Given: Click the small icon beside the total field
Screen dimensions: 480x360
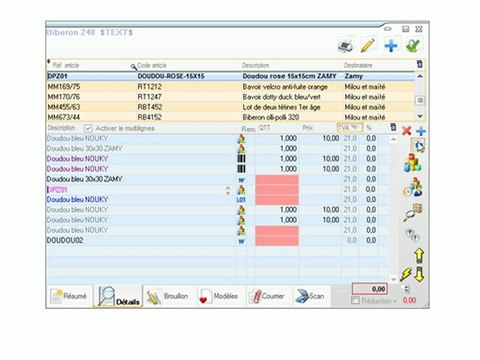Looking at the screenshot, I should [406, 289].
